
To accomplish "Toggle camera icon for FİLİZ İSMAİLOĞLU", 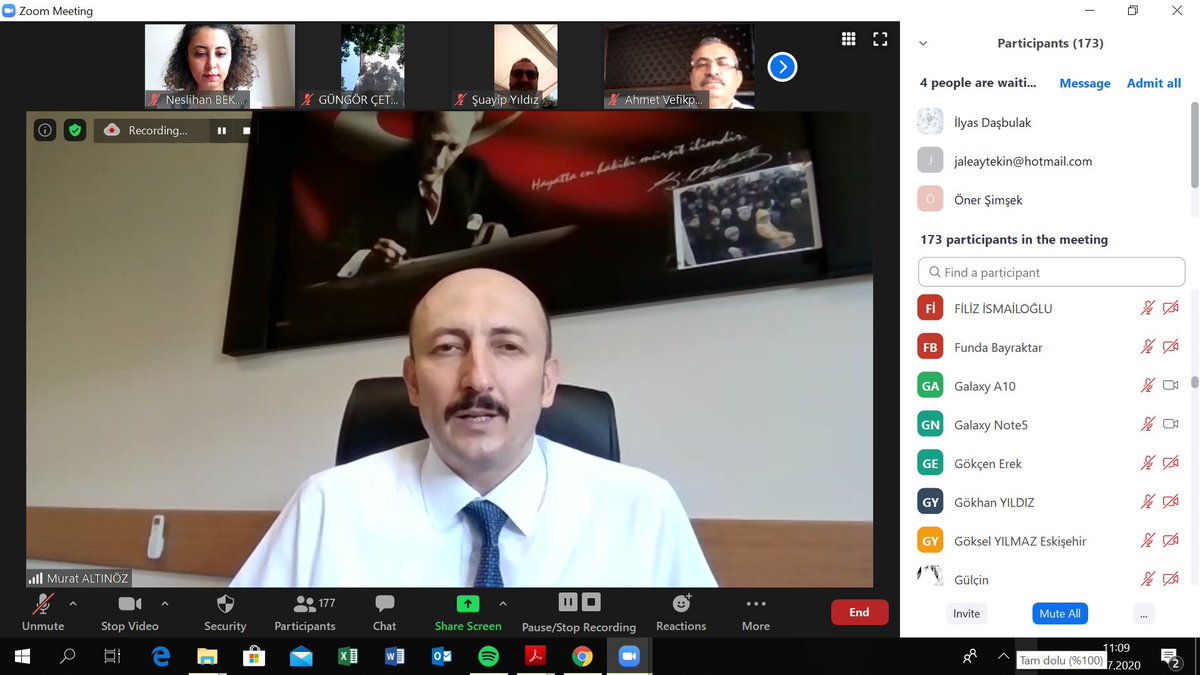I will coord(1171,308).
